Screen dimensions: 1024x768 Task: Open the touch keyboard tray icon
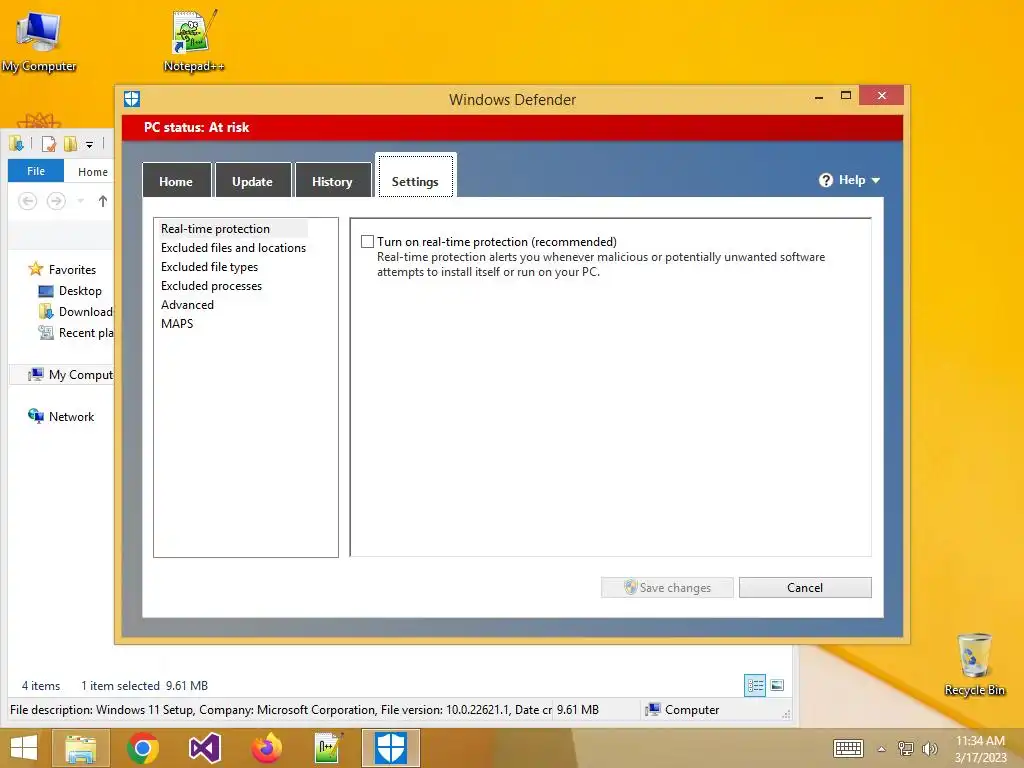(x=848, y=748)
